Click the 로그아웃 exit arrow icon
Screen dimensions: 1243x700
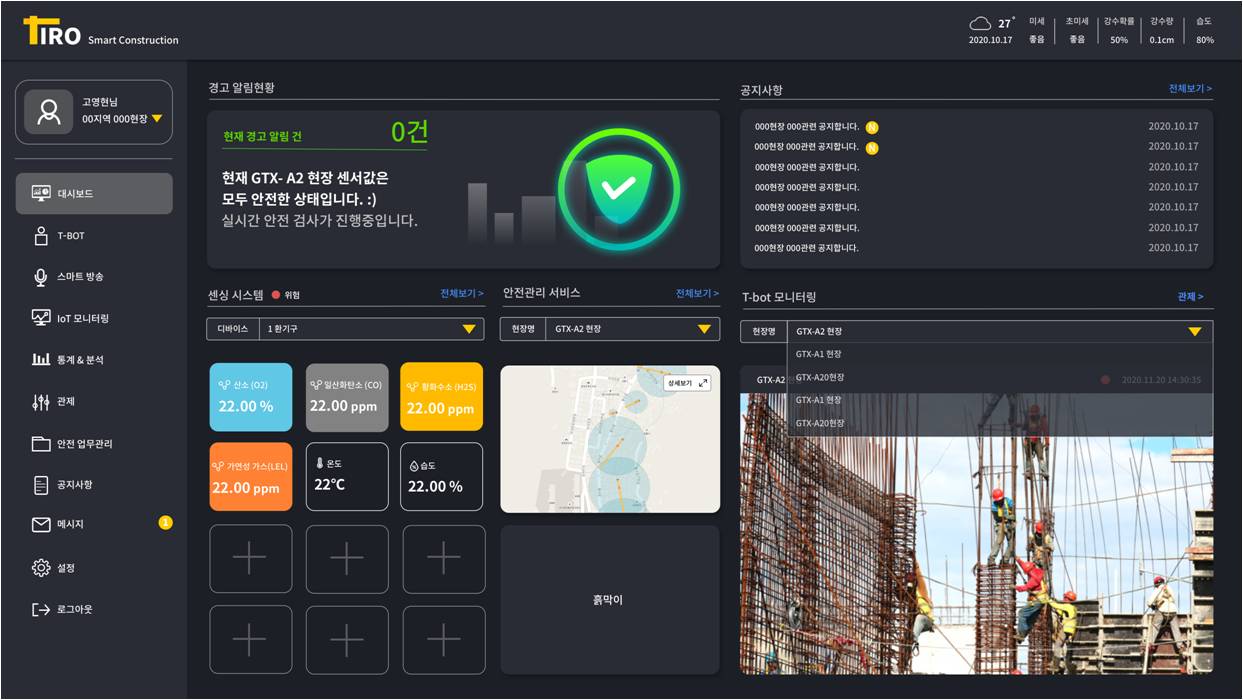tap(41, 609)
